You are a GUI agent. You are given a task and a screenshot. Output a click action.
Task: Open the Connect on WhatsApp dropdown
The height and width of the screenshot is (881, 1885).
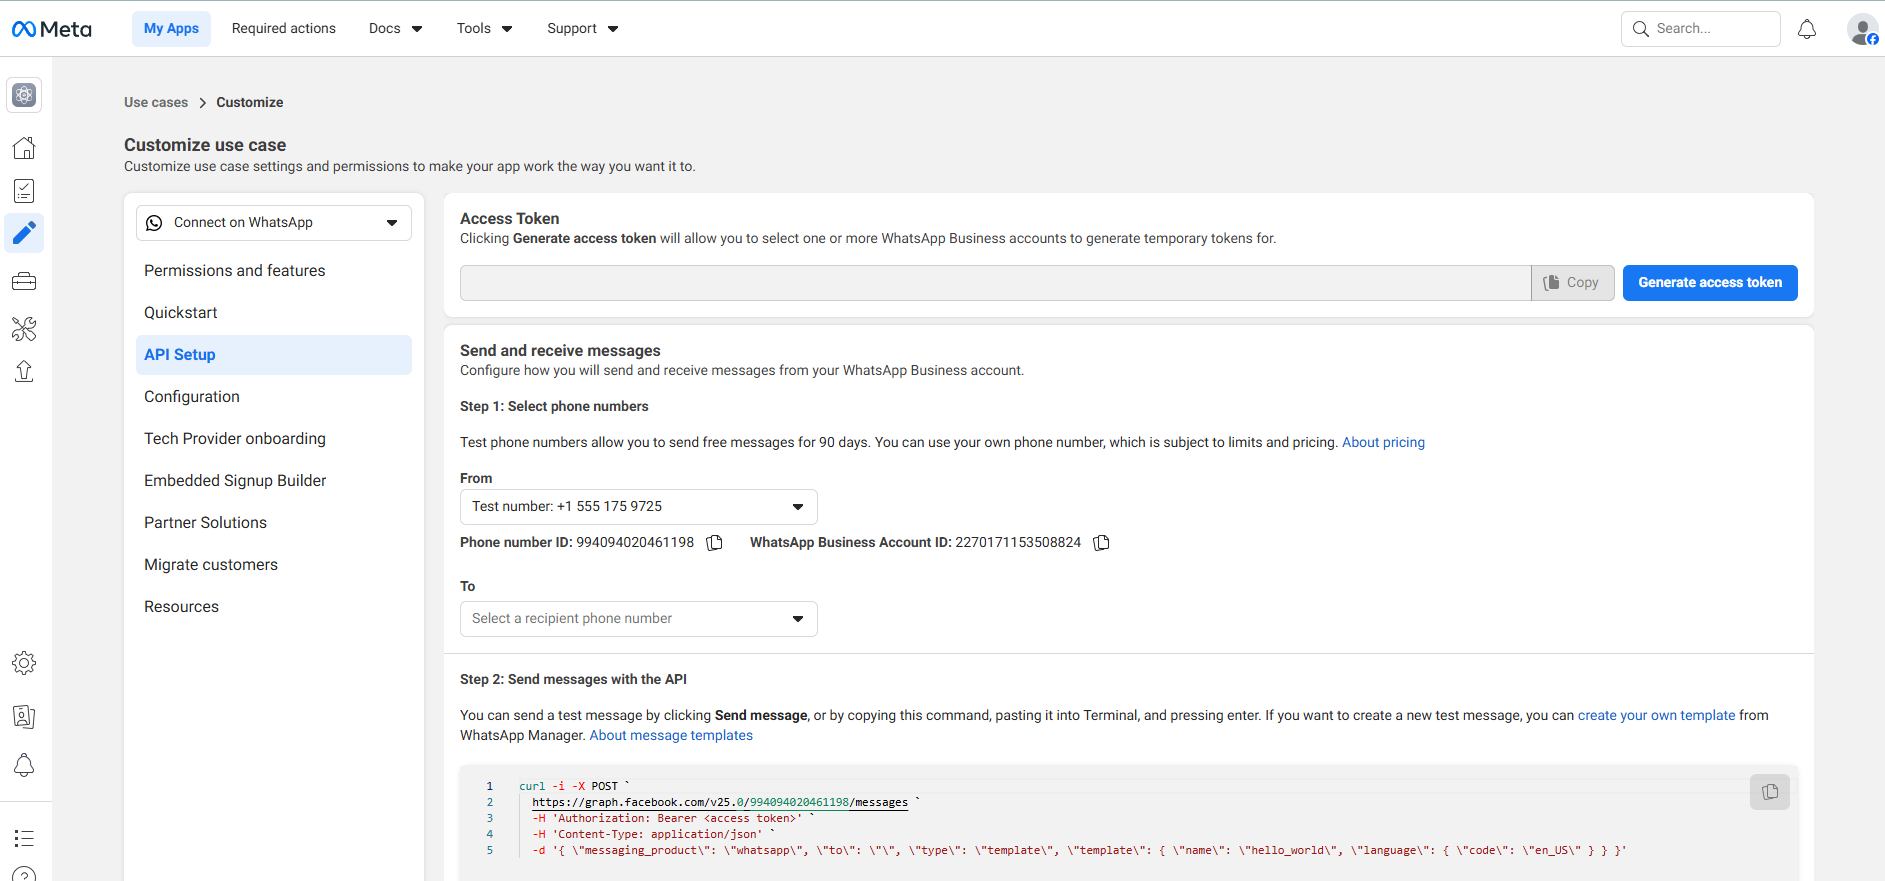coord(274,223)
